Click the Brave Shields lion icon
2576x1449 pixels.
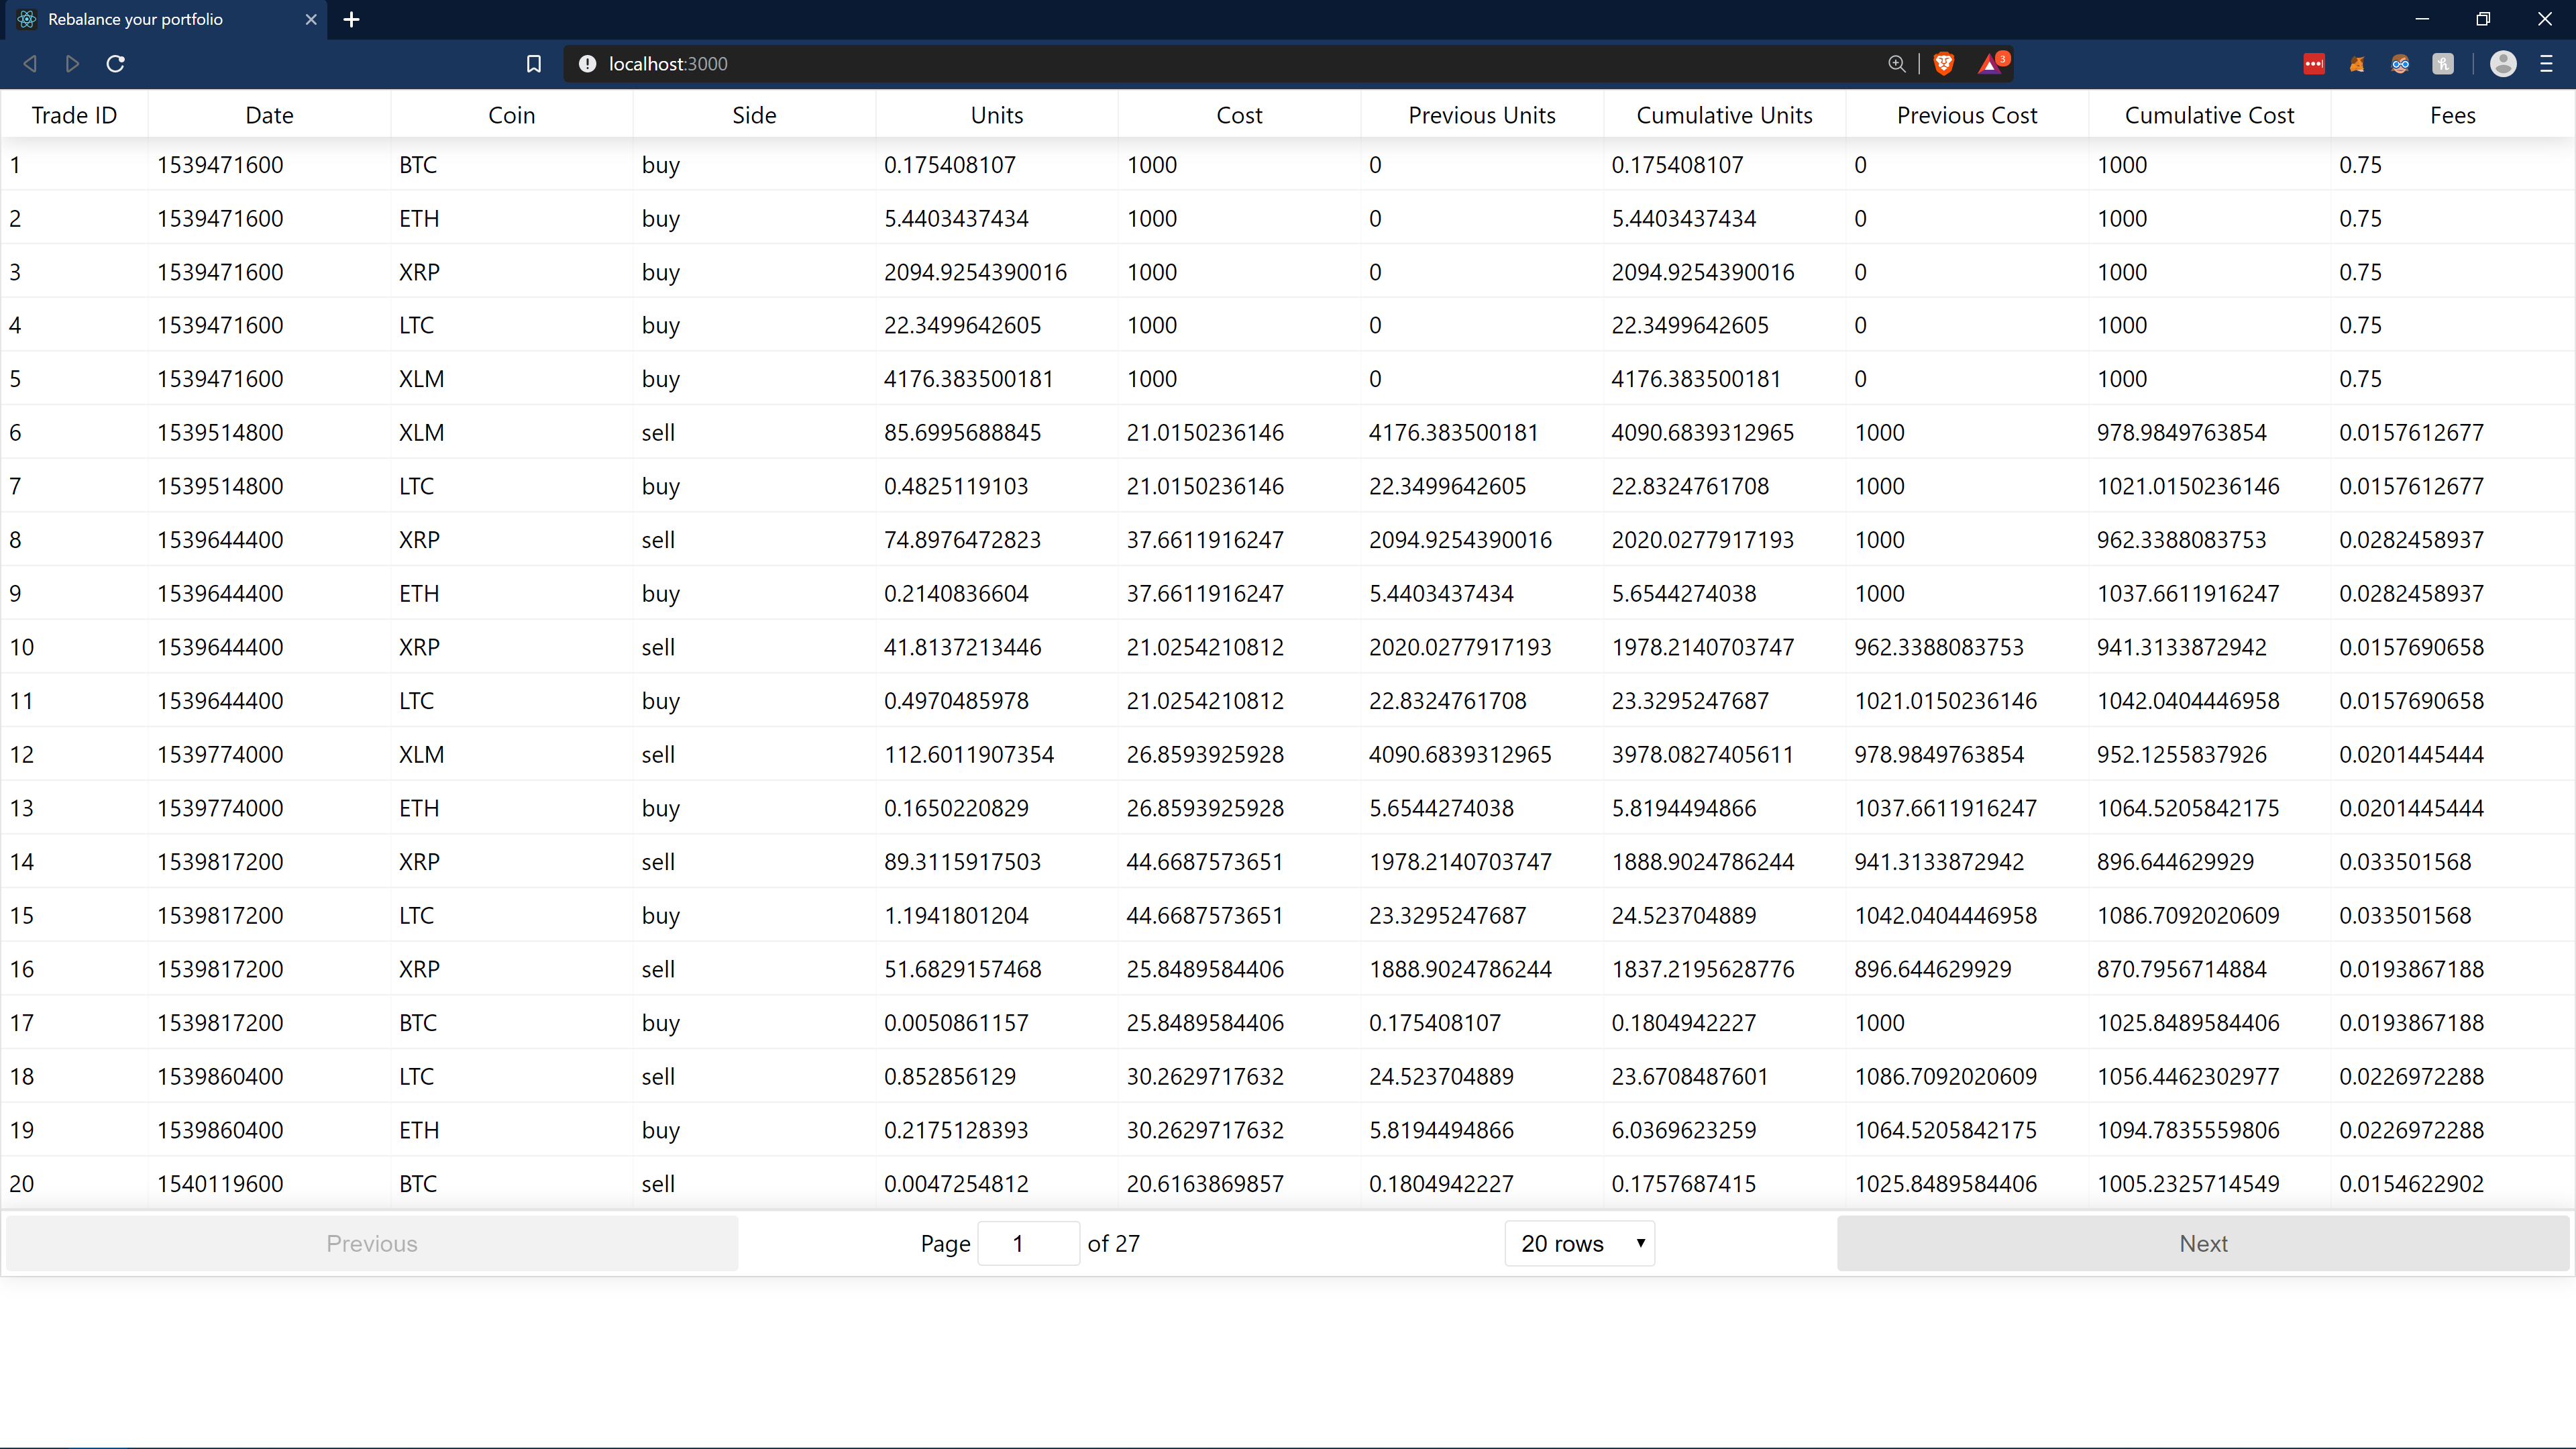pyautogui.click(x=1943, y=64)
